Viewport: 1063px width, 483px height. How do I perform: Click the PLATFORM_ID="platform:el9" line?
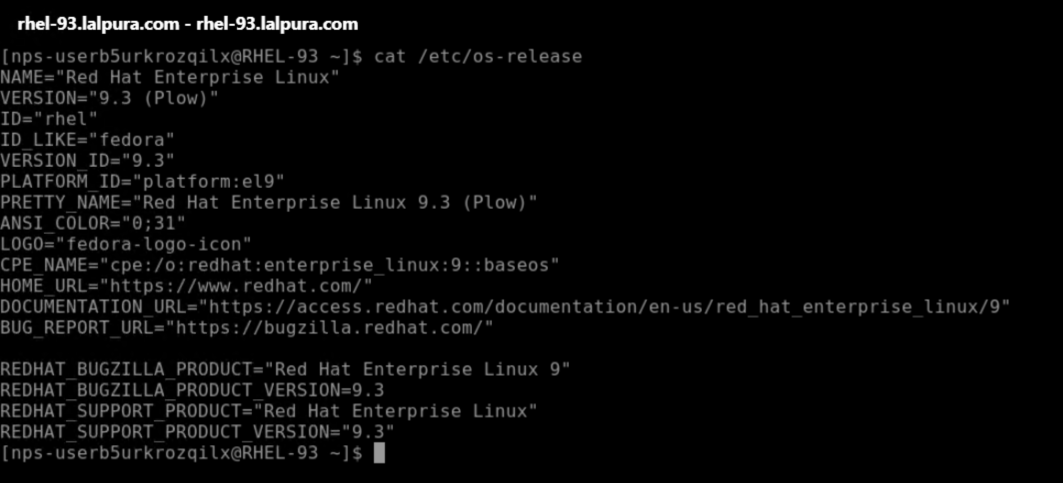142,181
